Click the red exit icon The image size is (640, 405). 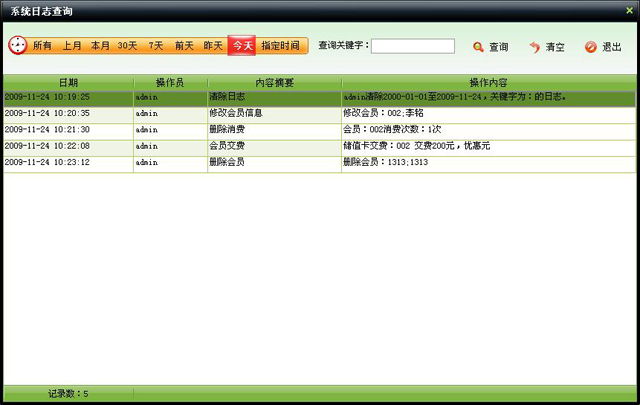tap(590, 47)
